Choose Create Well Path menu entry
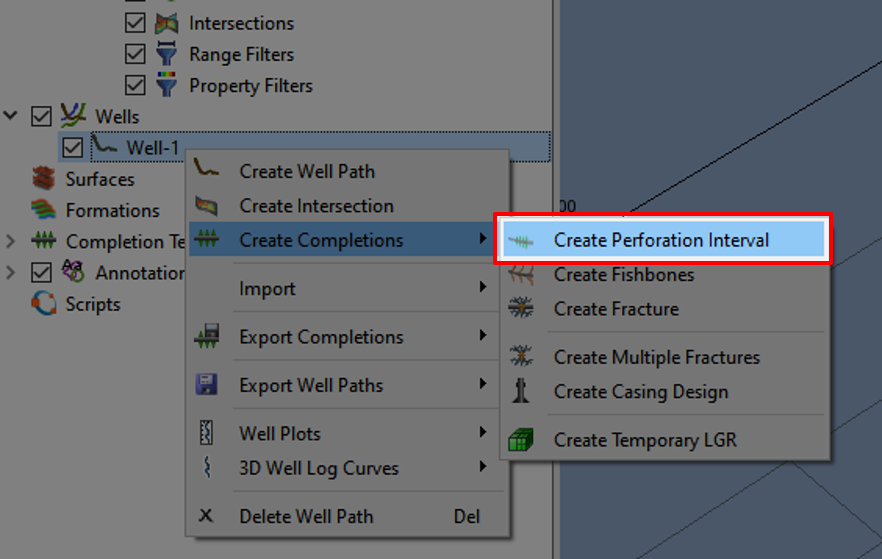882x559 pixels. click(x=307, y=171)
